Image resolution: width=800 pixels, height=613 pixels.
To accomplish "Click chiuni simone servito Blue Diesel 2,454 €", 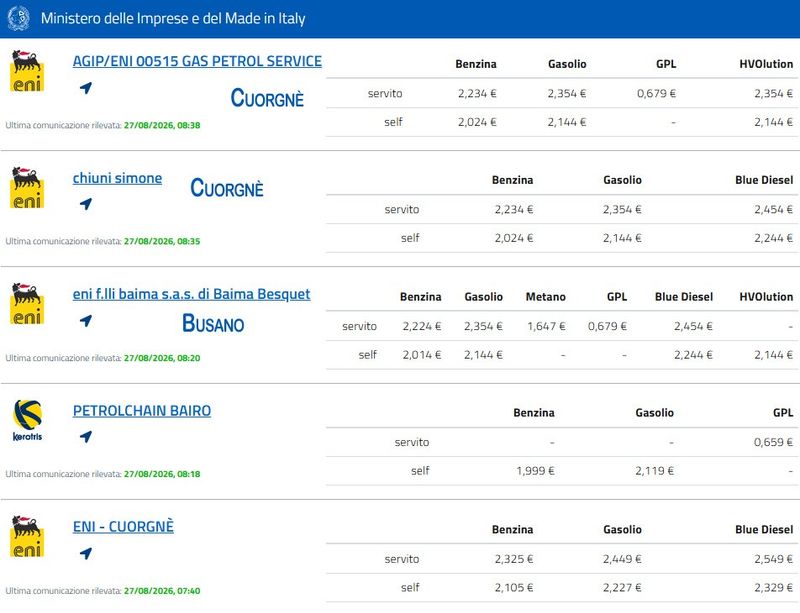I will [x=773, y=209].
